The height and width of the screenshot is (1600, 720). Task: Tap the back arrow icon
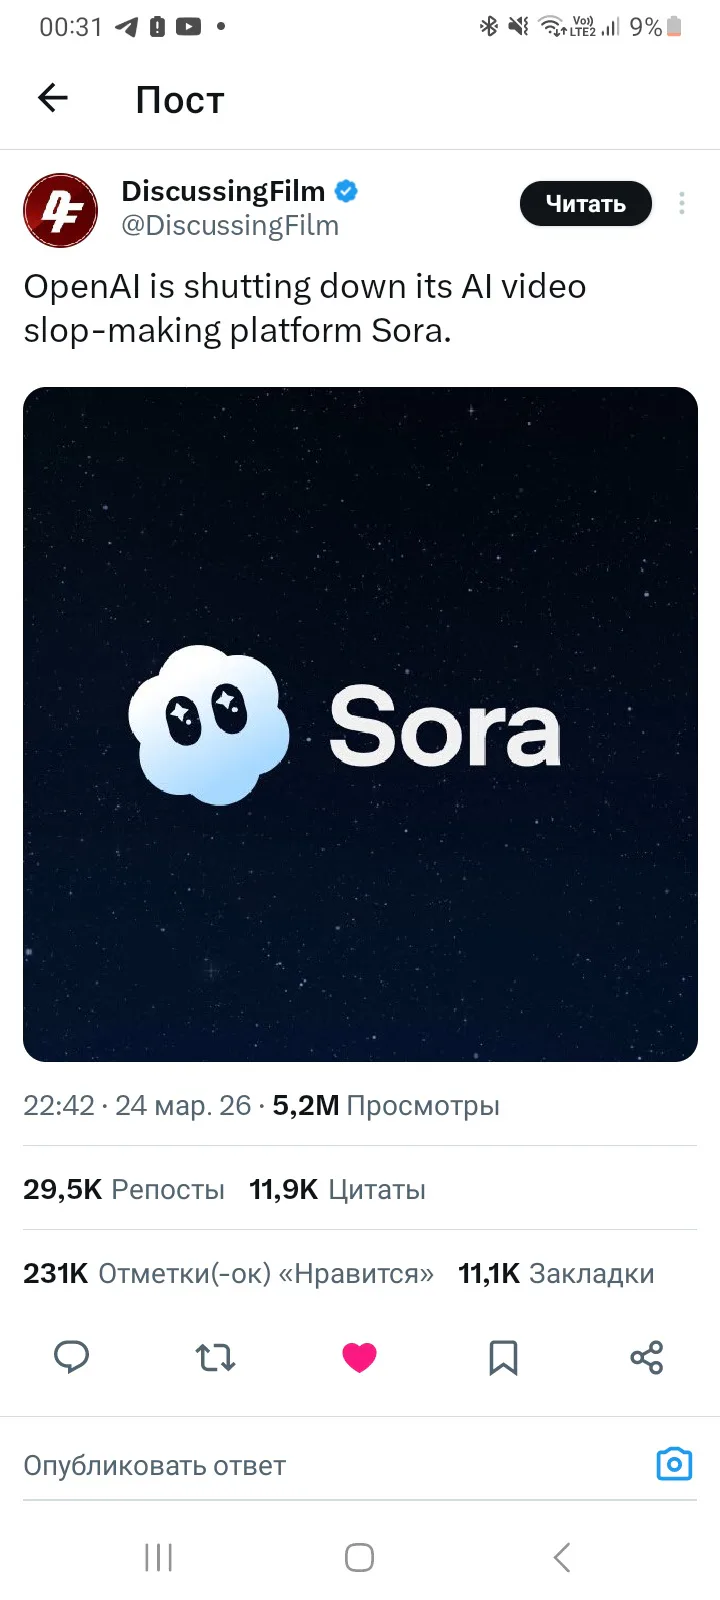pos(53,98)
